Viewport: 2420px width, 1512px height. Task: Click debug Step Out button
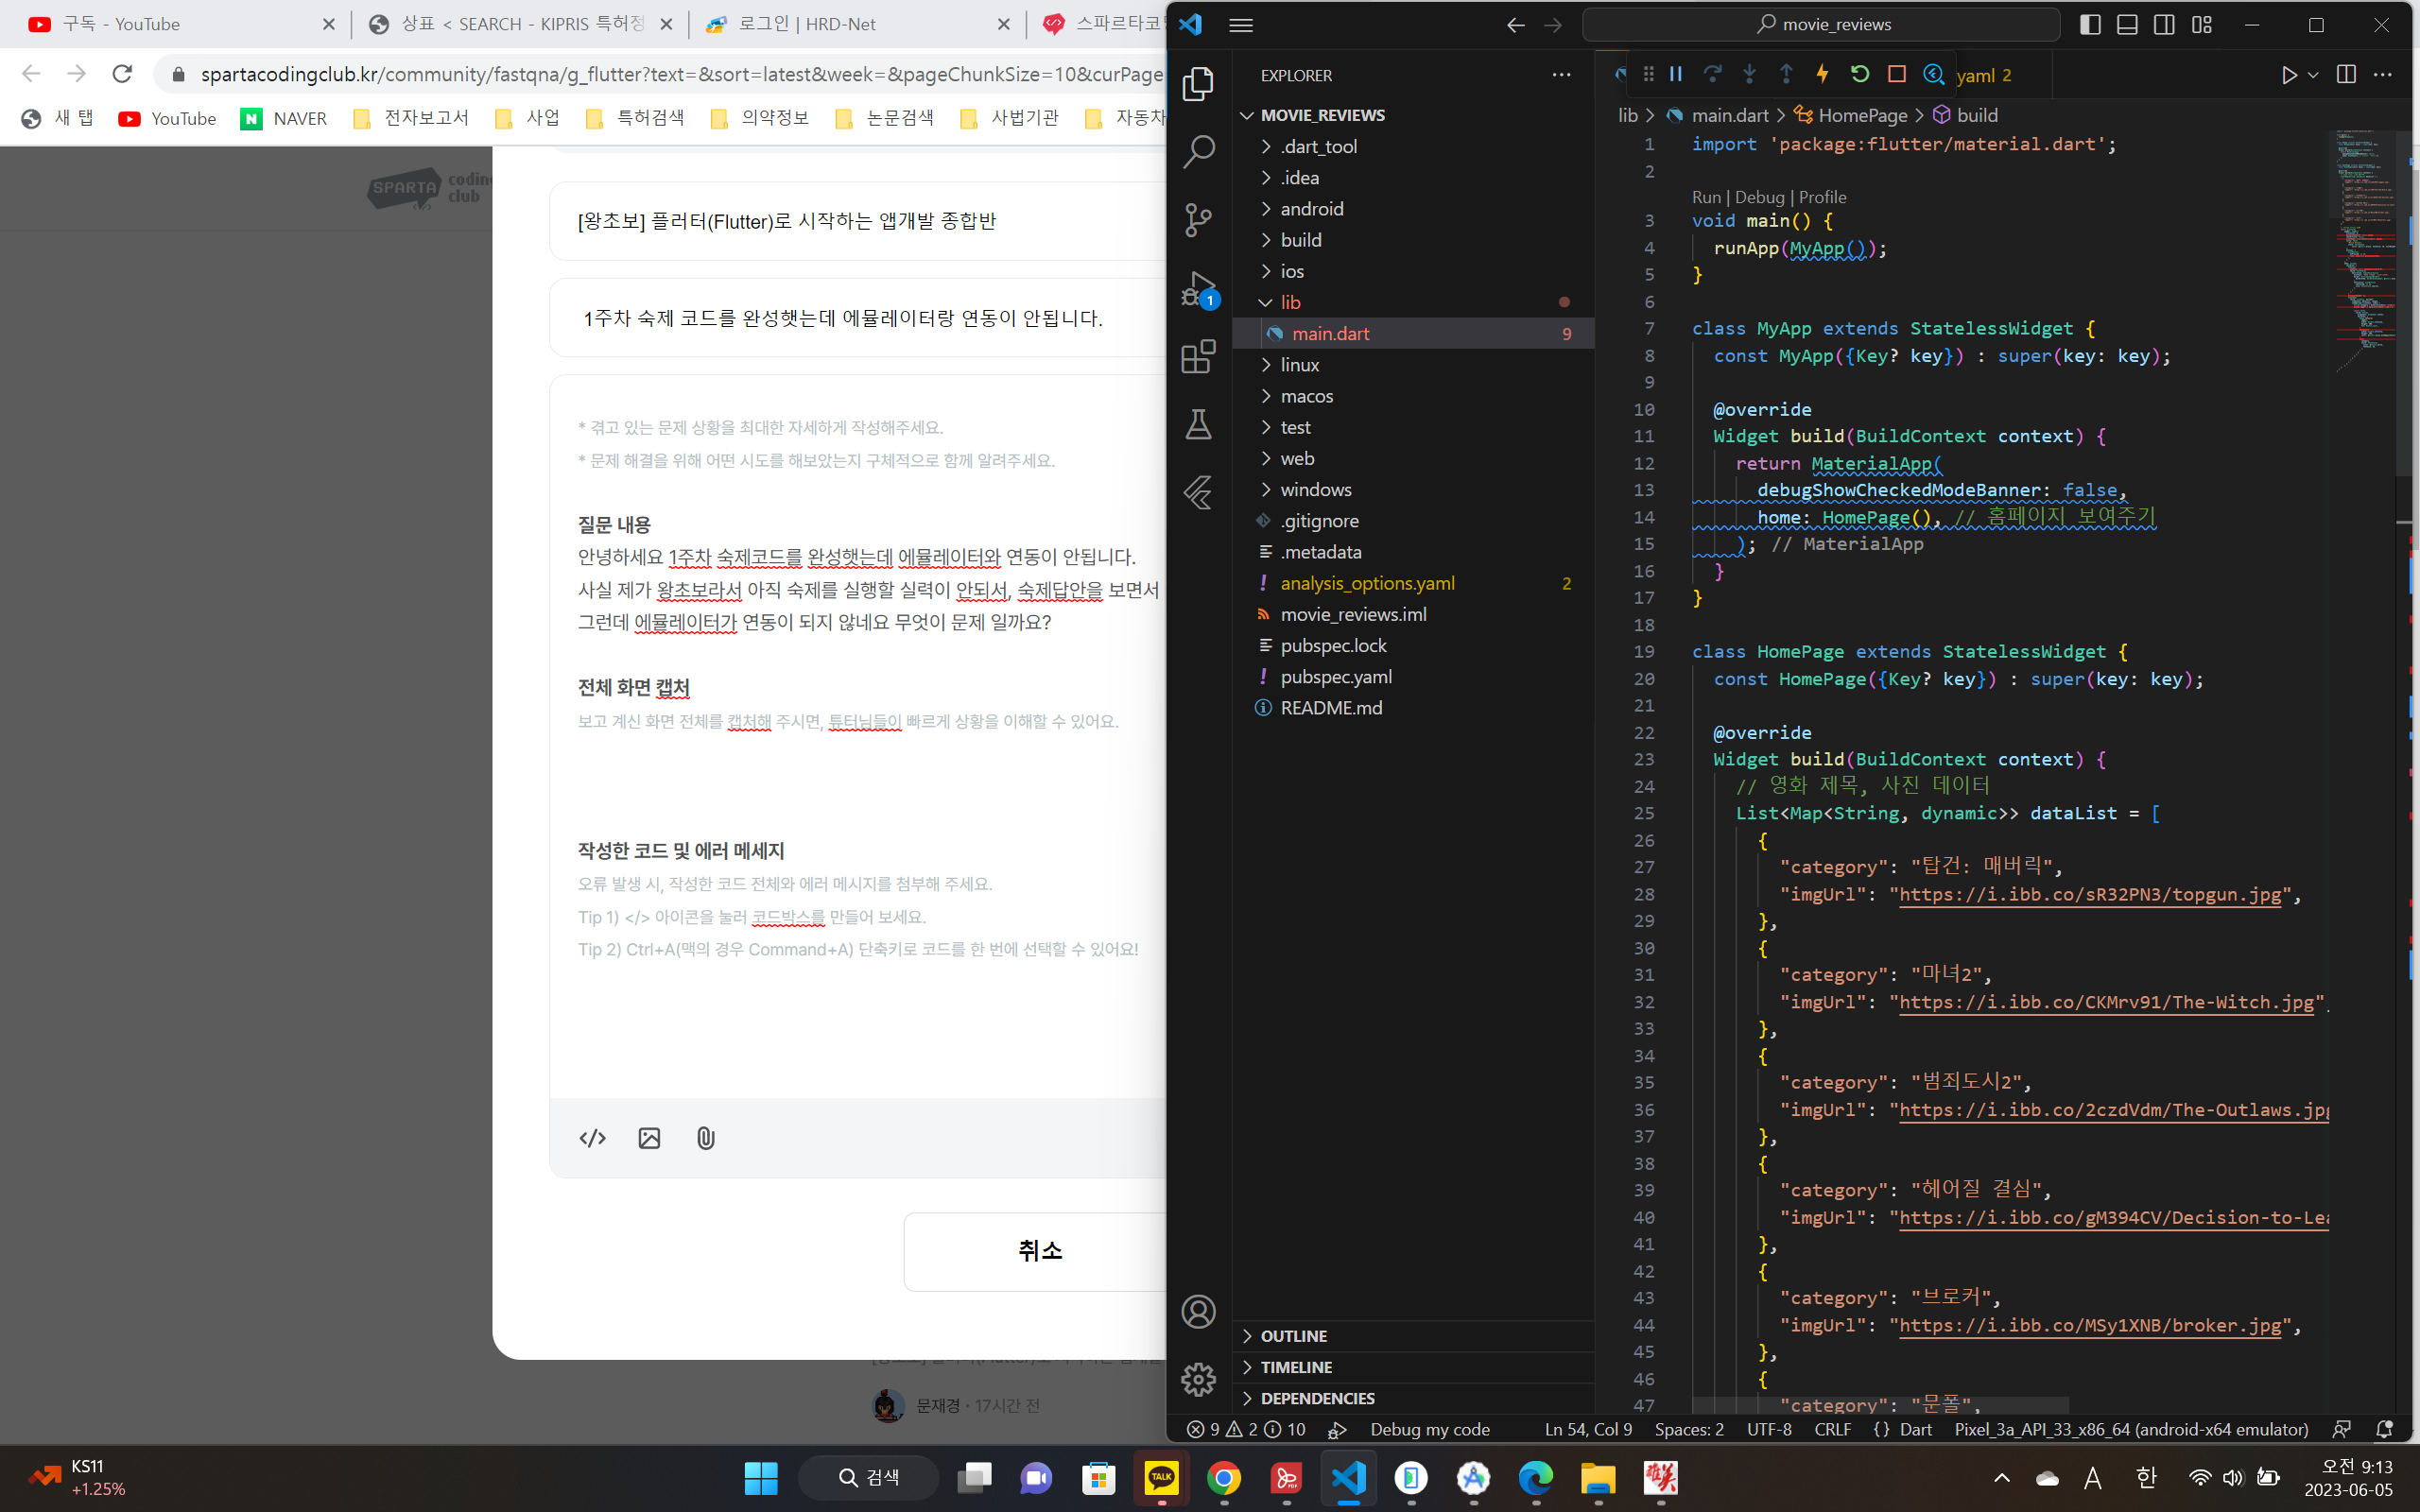(1786, 74)
